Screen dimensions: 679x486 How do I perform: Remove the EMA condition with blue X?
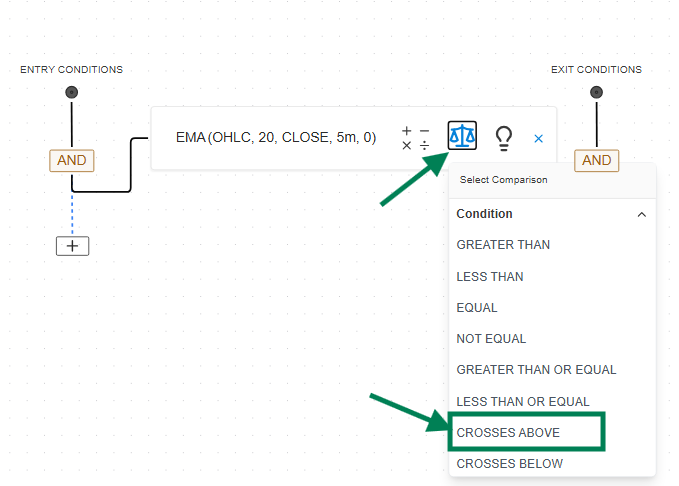(x=538, y=138)
